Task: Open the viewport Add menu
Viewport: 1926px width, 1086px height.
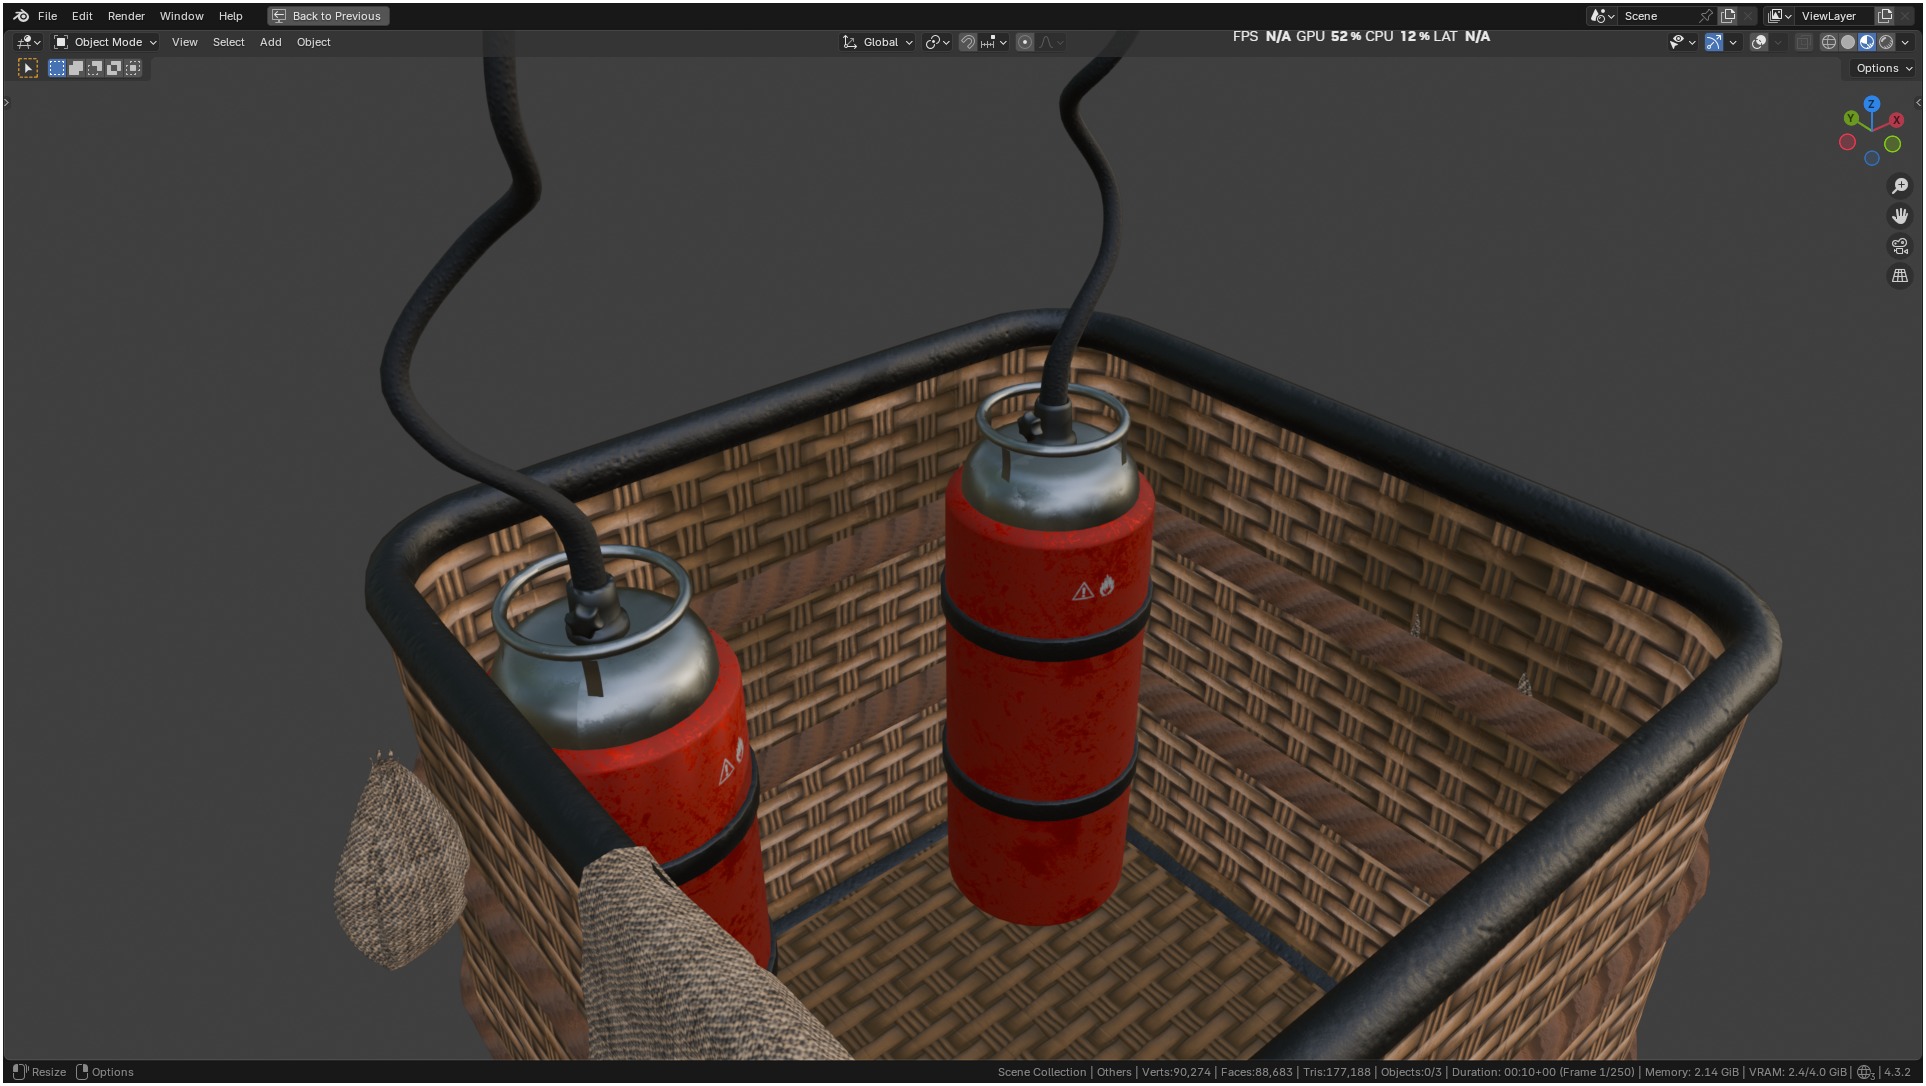Action: 270,42
